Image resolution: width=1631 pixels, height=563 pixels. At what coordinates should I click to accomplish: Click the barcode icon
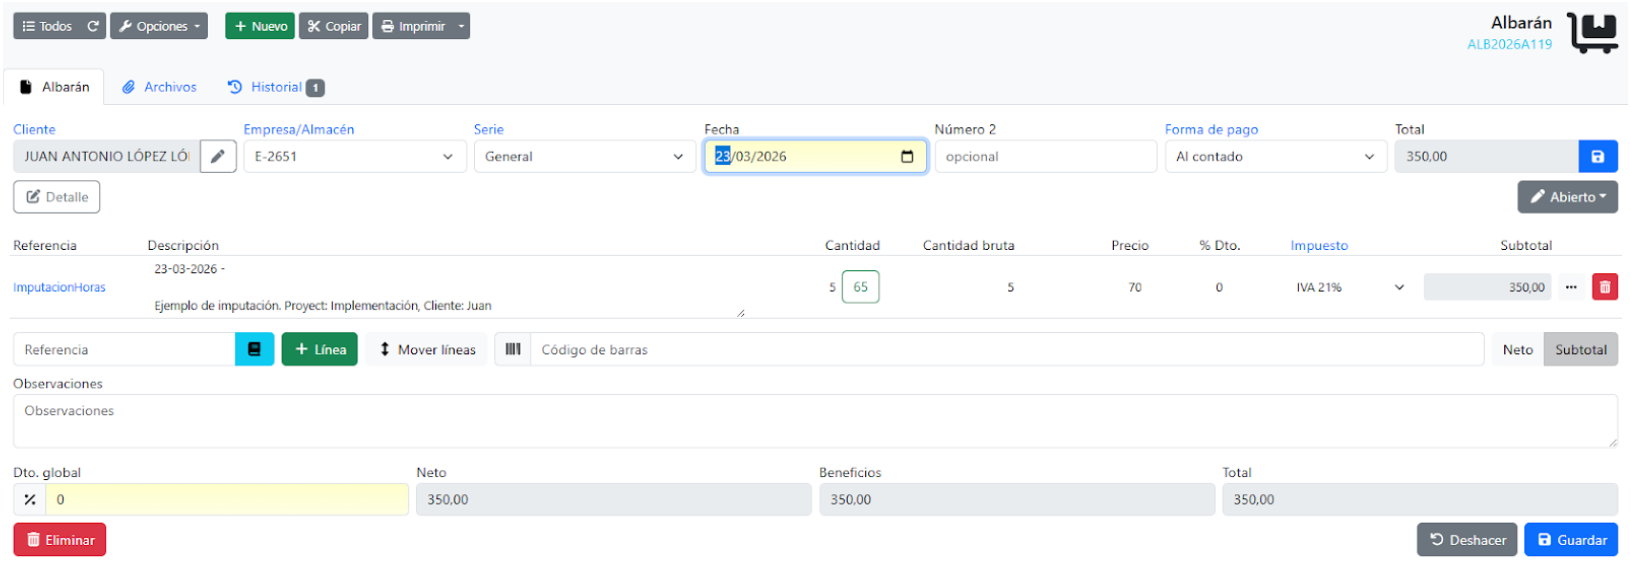click(513, 350)
